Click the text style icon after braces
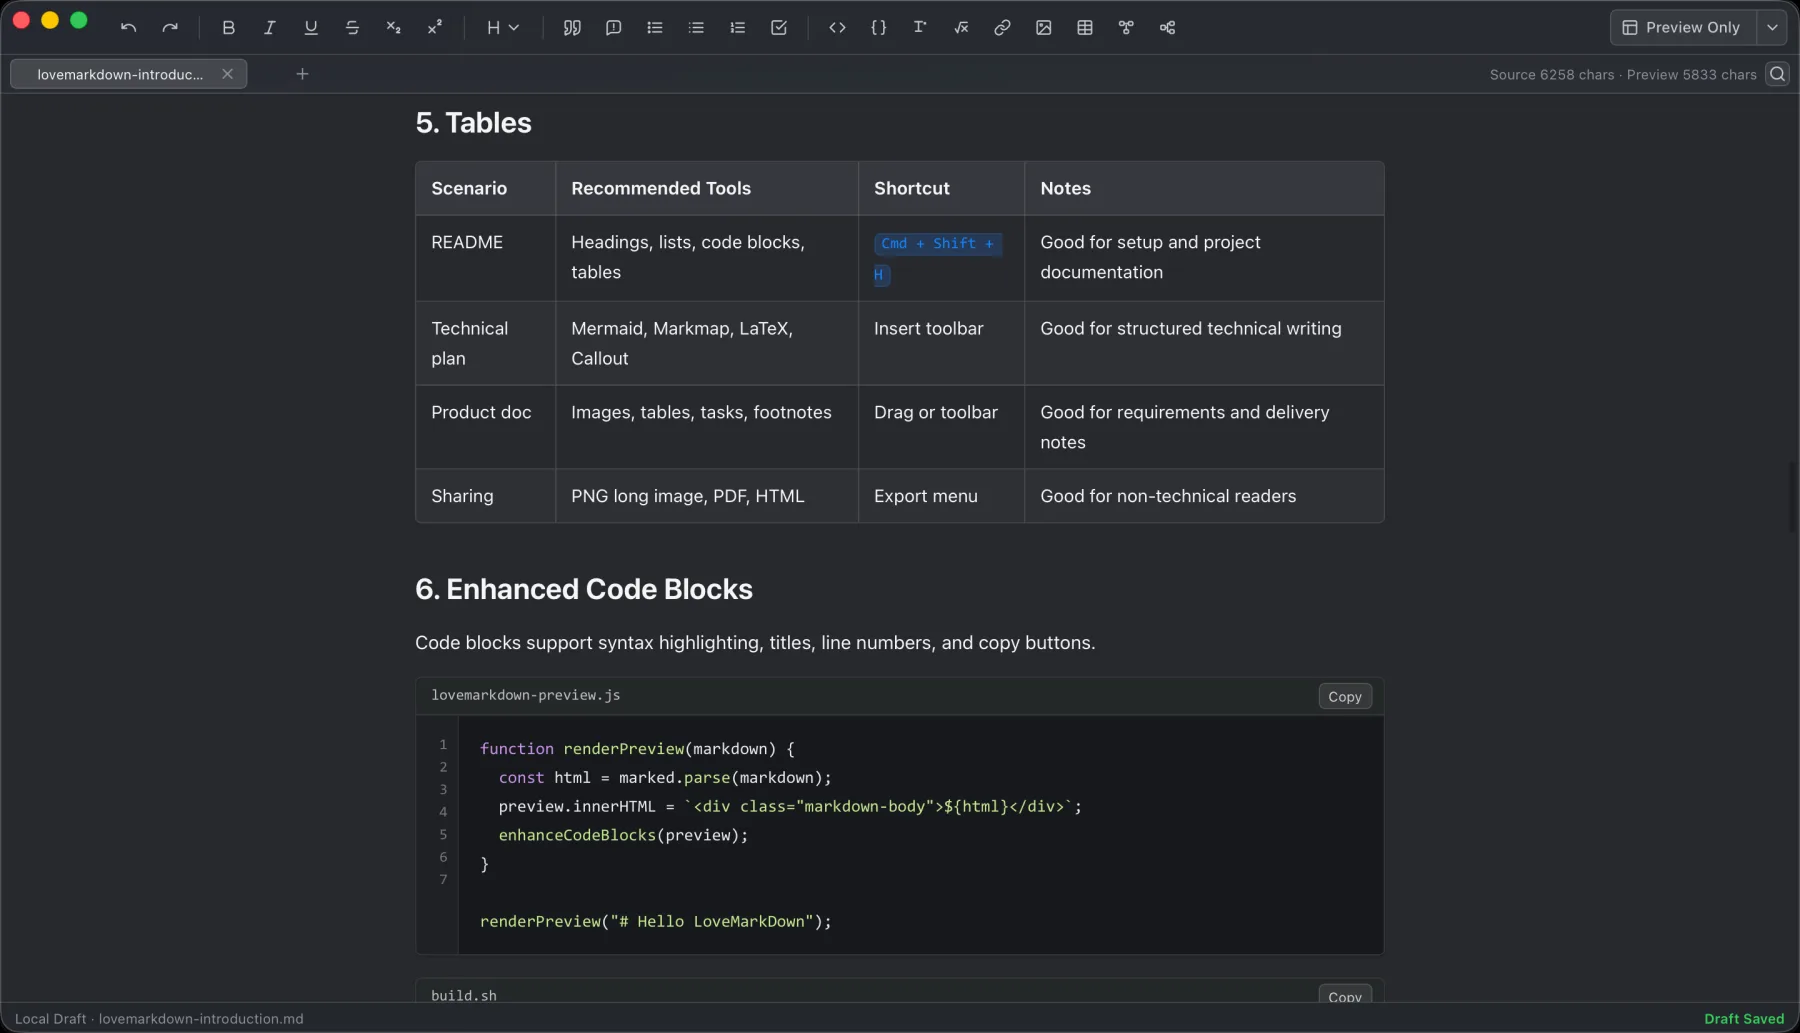The width and height of the screenshot is (1800, 1033). coord(920,27)
